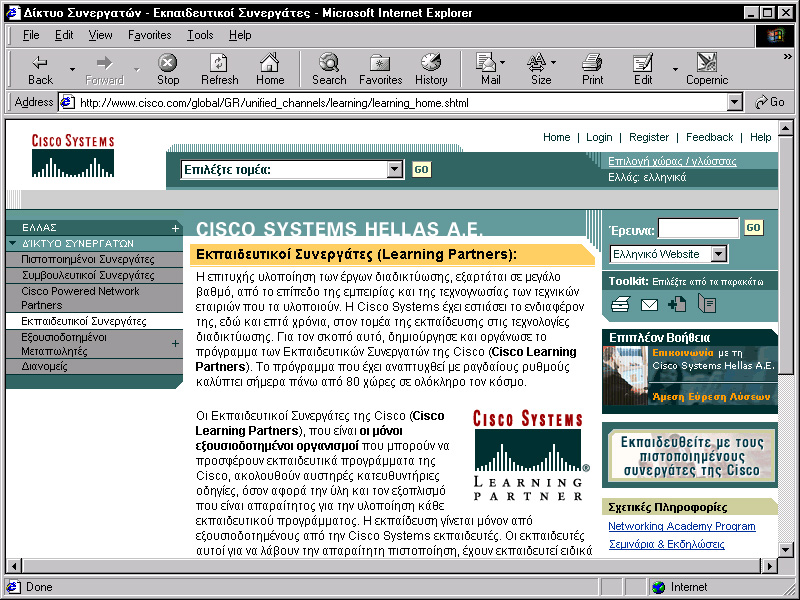Screen dimensions: 800x600
Task: Click the Edit toolbar button
Action: tap(643, 70)
